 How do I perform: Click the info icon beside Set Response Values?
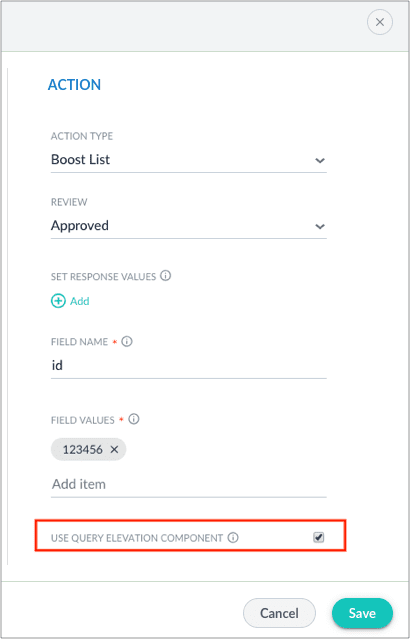[165, 276]
